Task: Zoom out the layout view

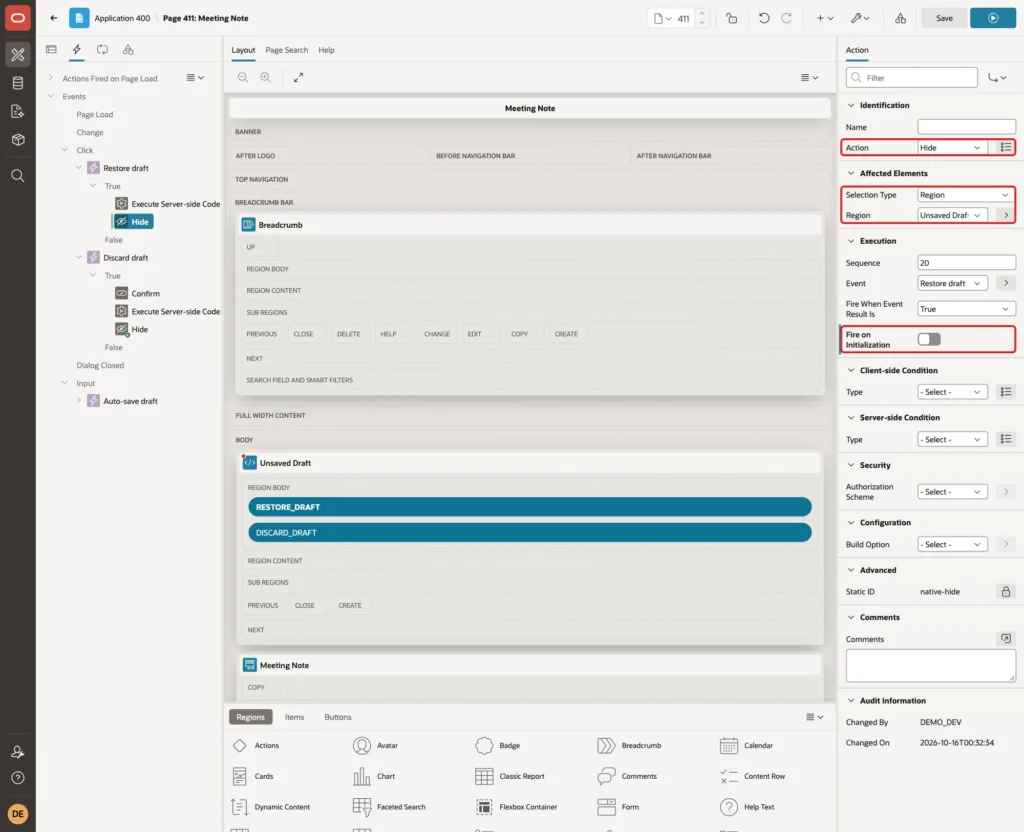Action: pos(243,77)
